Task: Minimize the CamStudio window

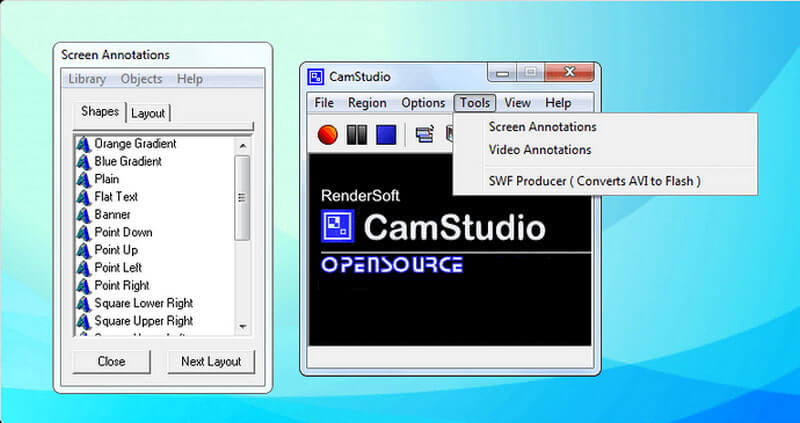Action: coord(503,73)
